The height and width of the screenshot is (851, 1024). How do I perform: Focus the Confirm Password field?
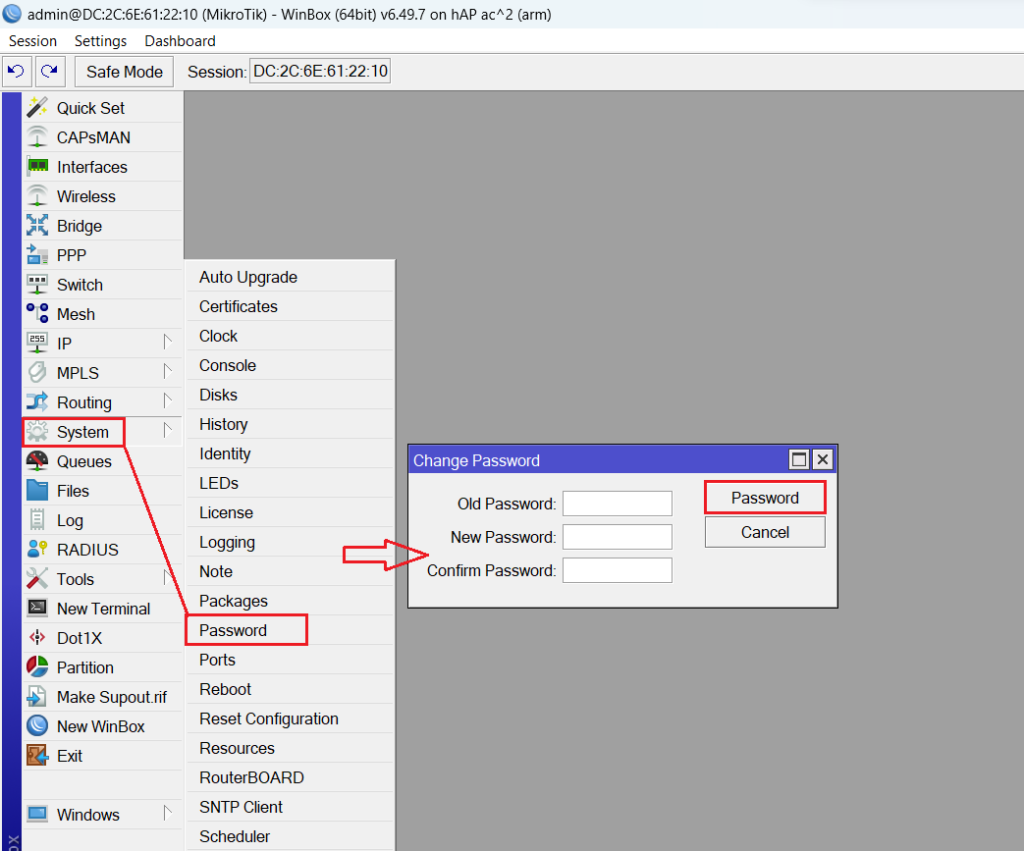[617, 570]
